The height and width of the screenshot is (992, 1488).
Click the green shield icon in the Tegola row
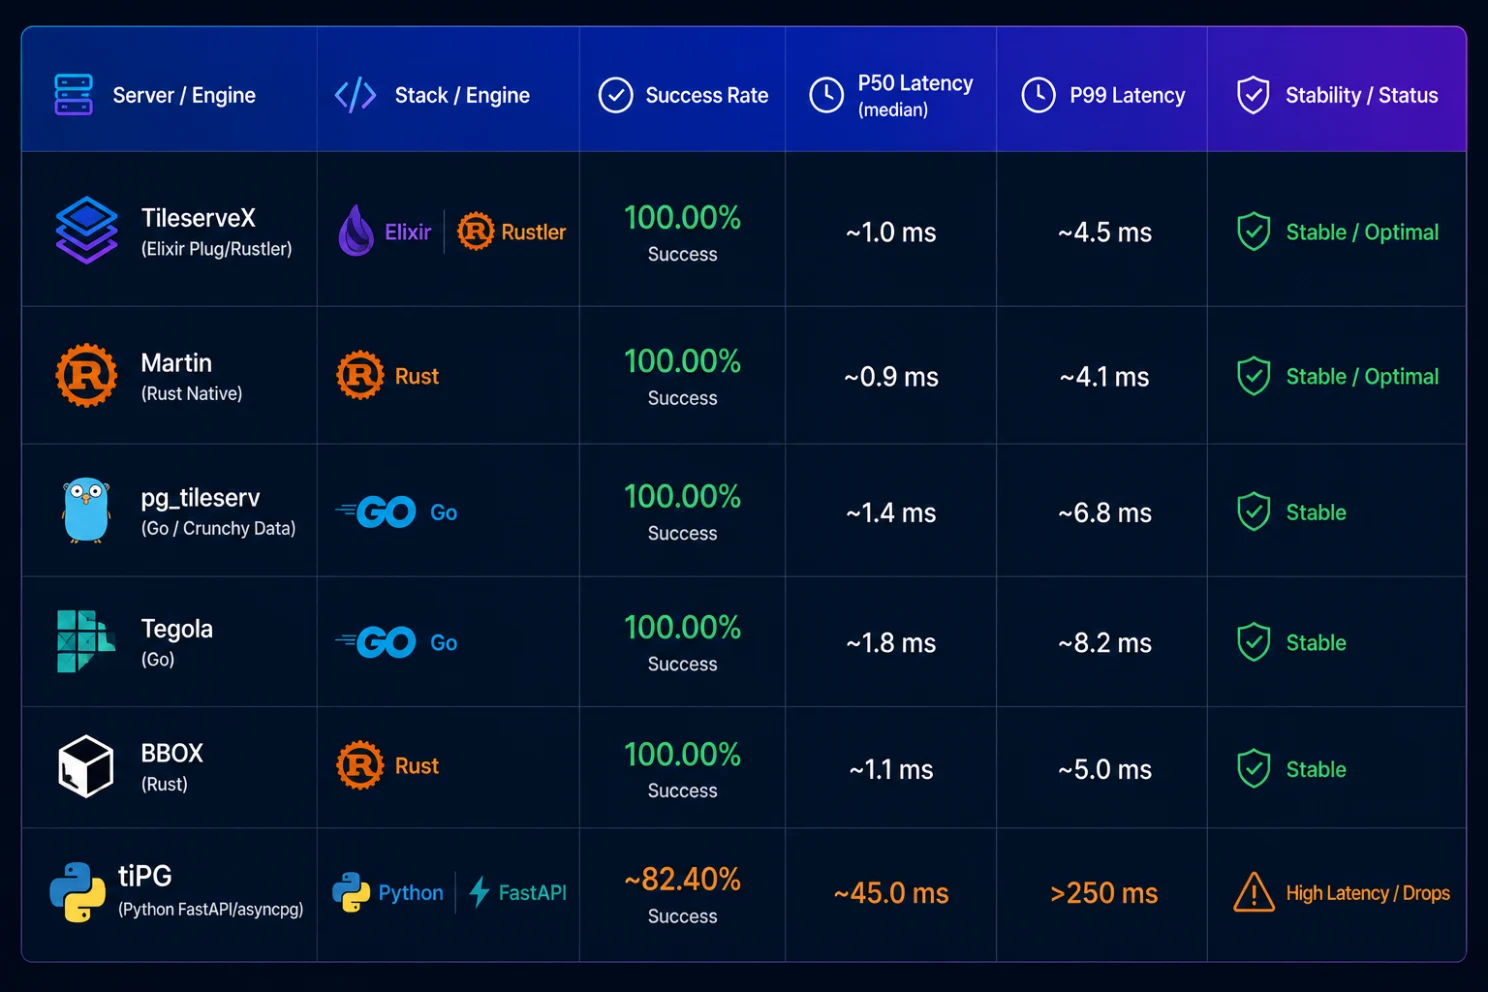coord(1253,642)
